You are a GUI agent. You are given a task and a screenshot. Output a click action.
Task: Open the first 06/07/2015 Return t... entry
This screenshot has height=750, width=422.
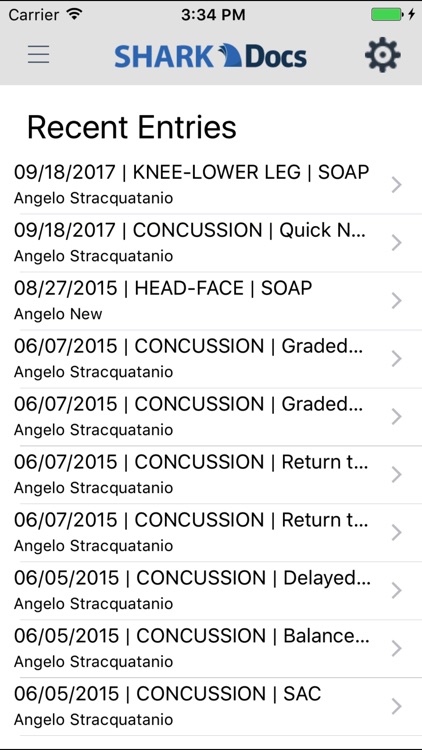coord(211,474)
